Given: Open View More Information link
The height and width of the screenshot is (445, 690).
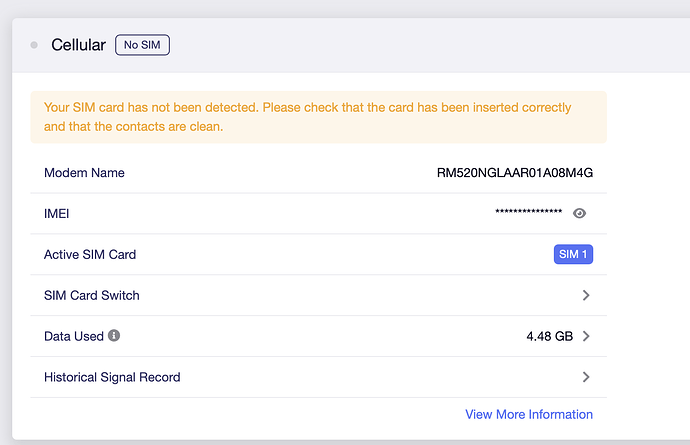Looking at the screenshot, I should [x=529, y=414].
